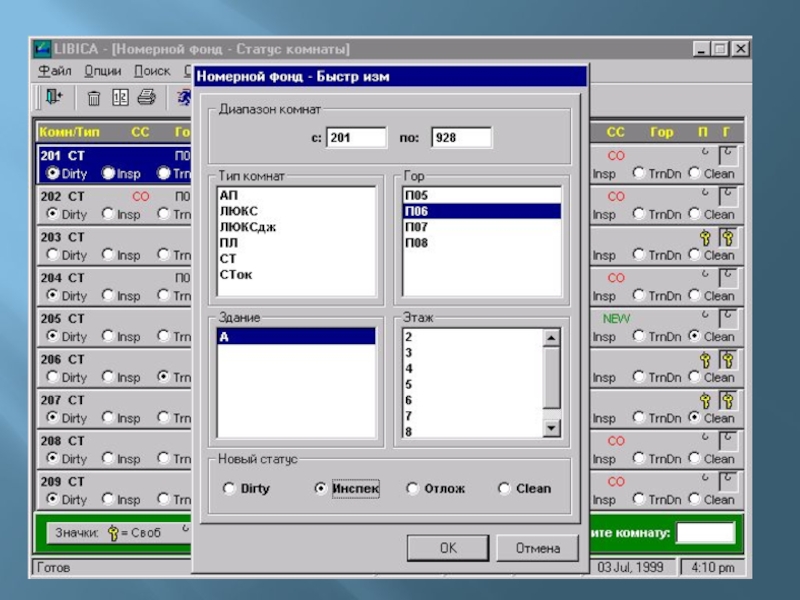The image size is (800, 600).
Task: Click the boxed key icon in row 206
Action: point(727,360)
